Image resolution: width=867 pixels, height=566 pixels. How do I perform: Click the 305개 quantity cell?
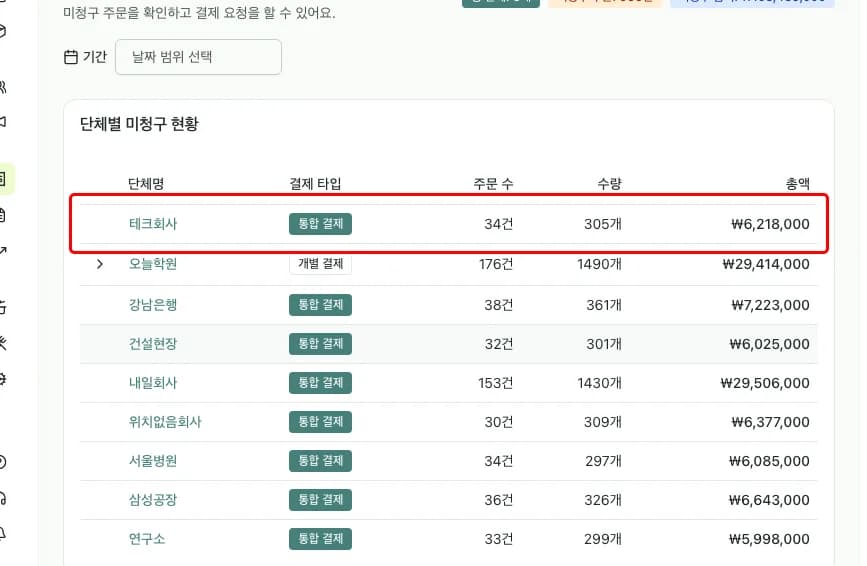tap(603, 224)
